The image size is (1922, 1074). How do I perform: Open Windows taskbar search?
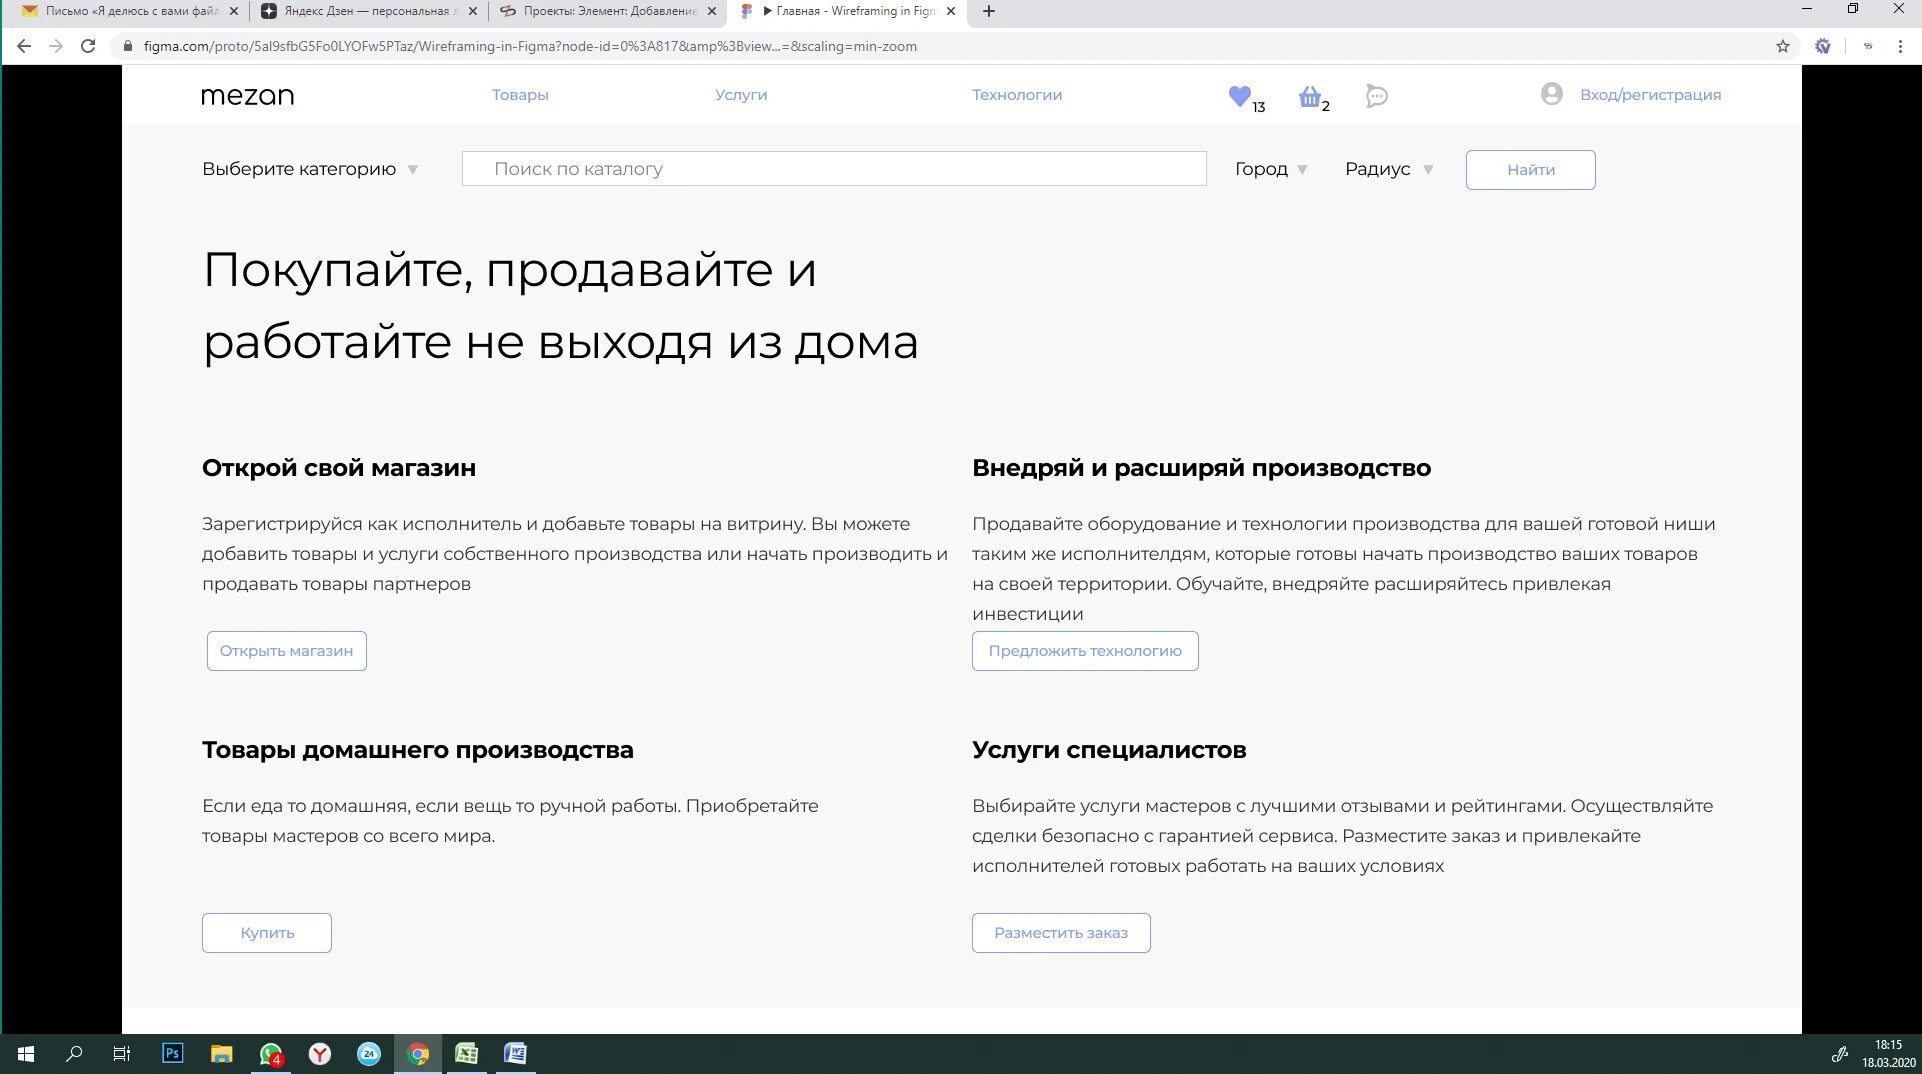click(74, 1054)
